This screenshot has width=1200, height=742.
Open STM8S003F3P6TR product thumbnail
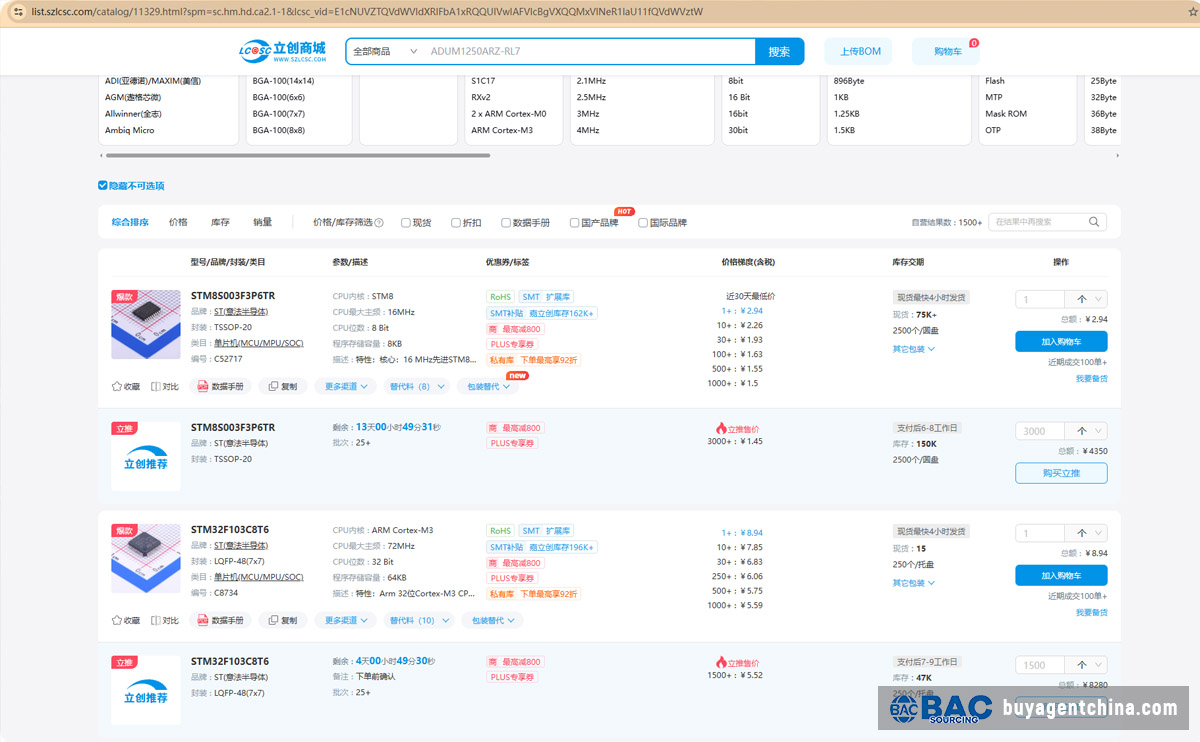tap(146, 325)
